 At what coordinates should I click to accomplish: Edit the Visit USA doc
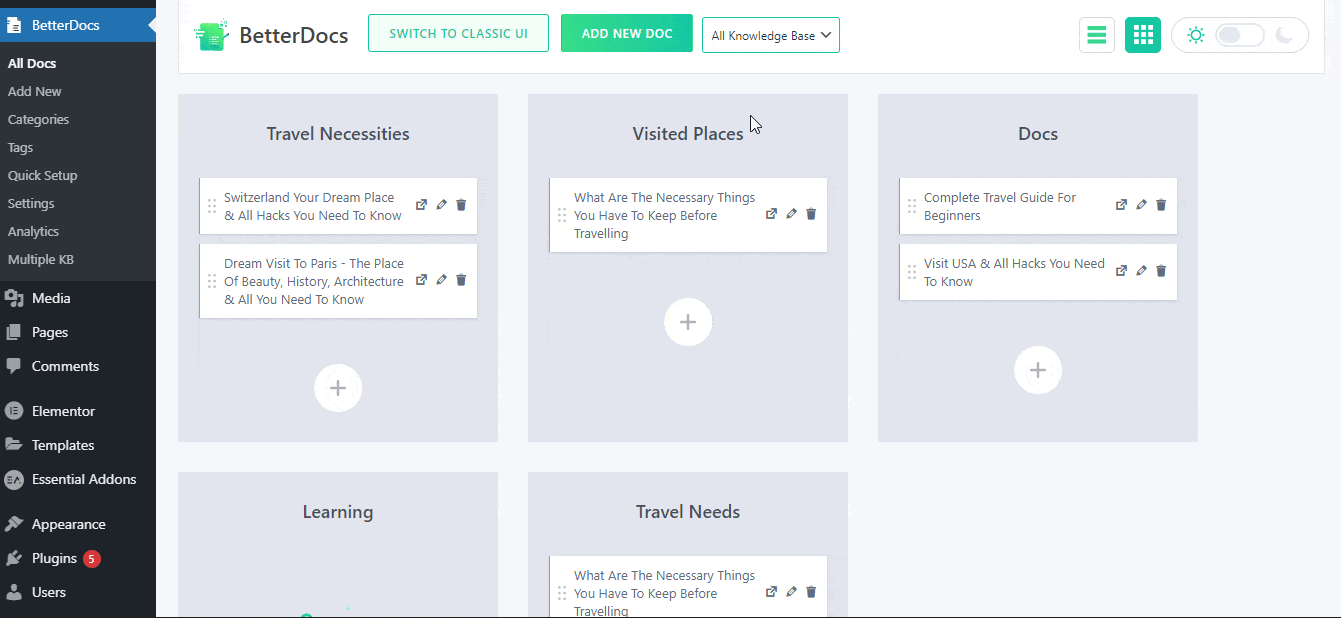pos(1141,271)
